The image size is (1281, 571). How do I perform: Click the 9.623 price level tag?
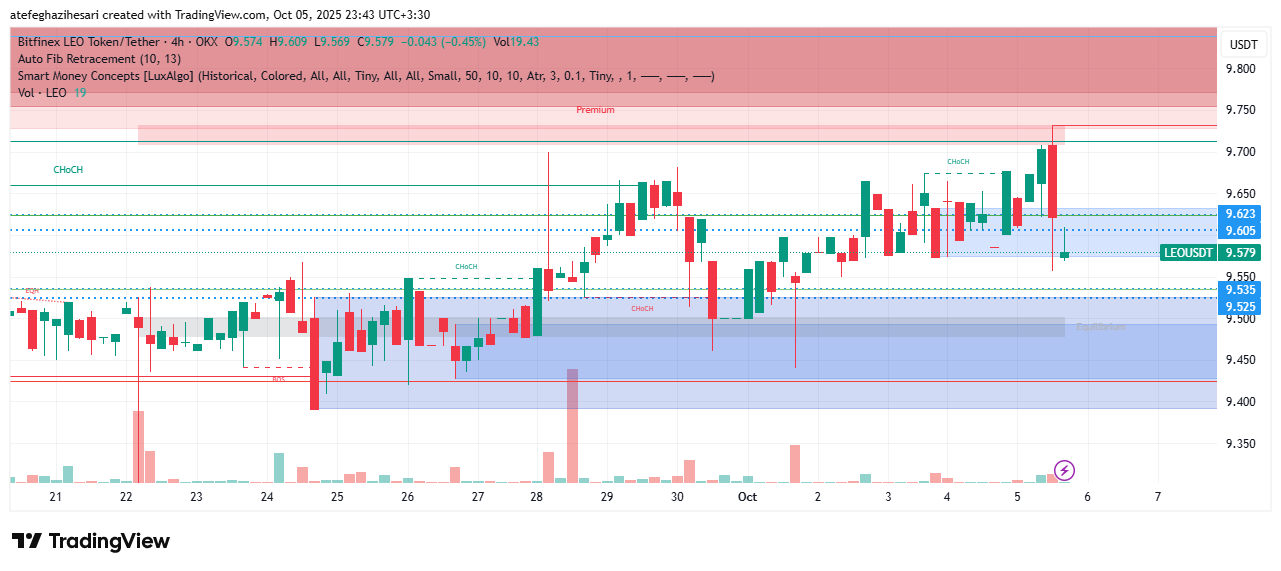pos(1242,214)
